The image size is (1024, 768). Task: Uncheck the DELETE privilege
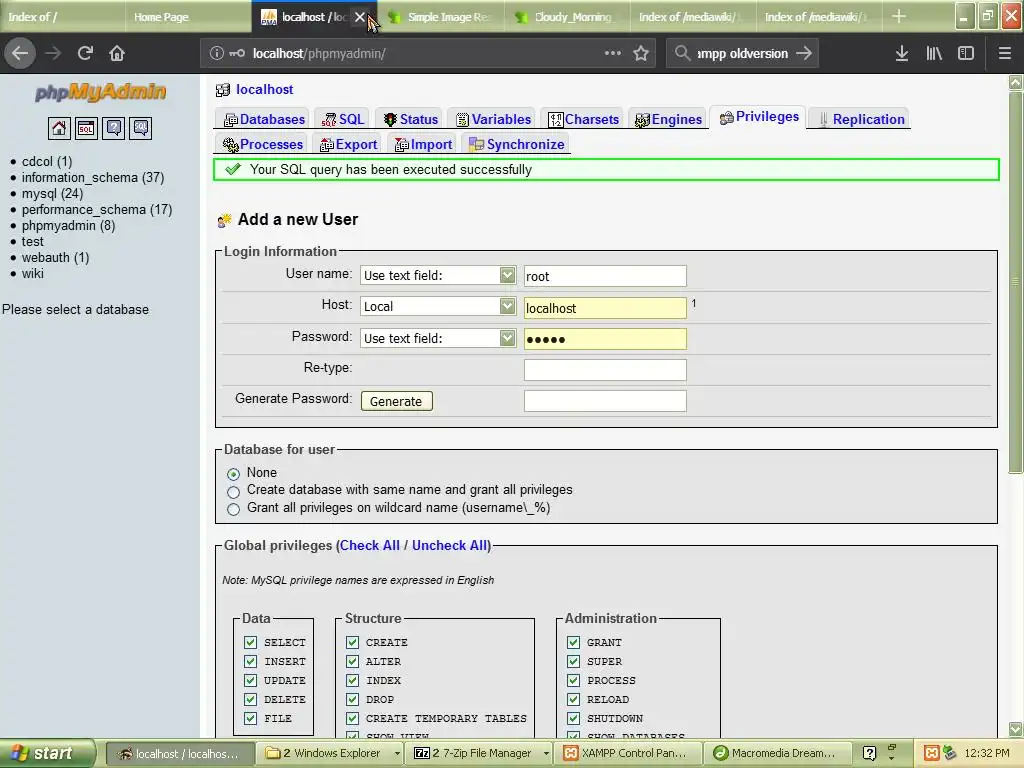pyautogui.click(x=250, y=699)
